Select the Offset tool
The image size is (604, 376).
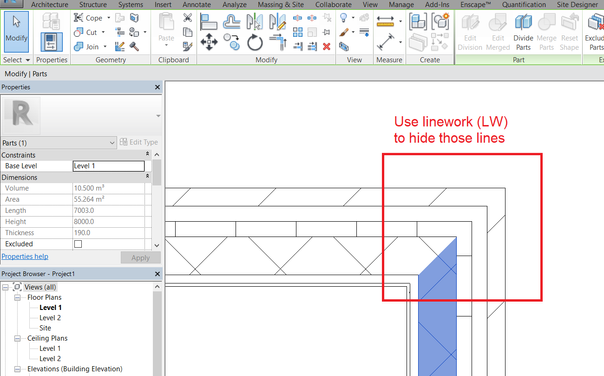pos(232,22)
